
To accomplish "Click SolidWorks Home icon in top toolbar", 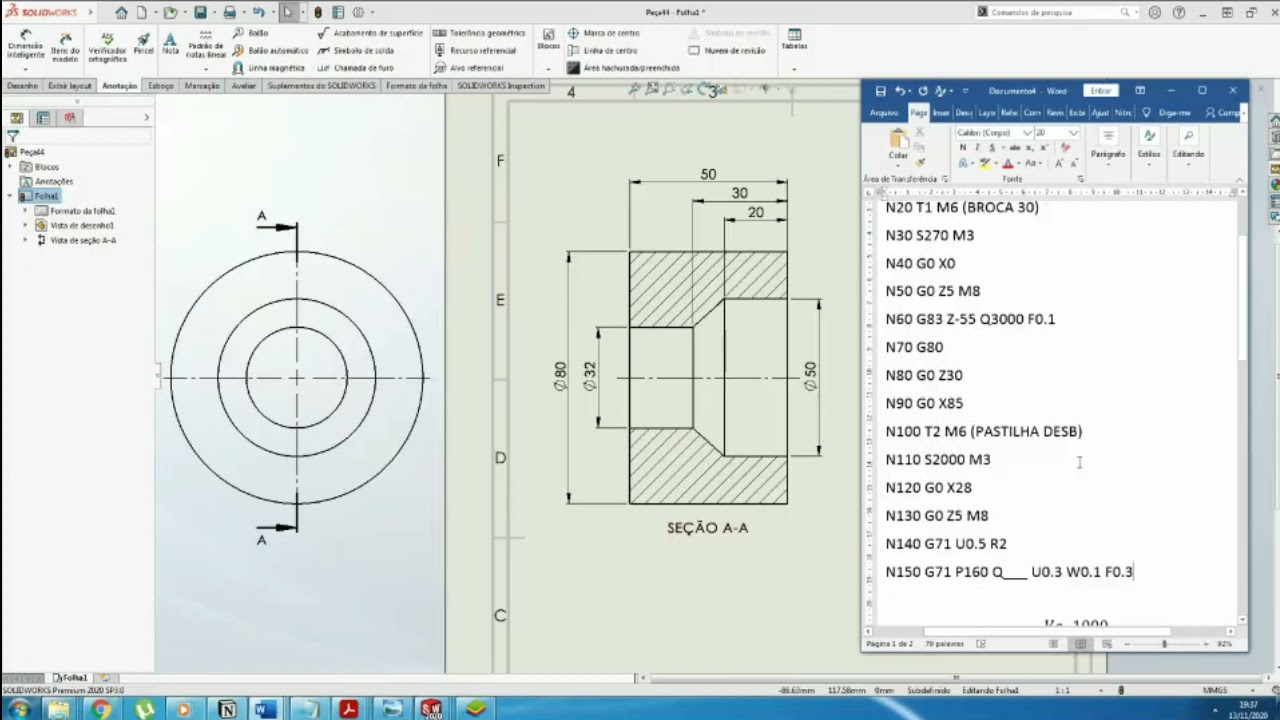I will pos(121,12).
